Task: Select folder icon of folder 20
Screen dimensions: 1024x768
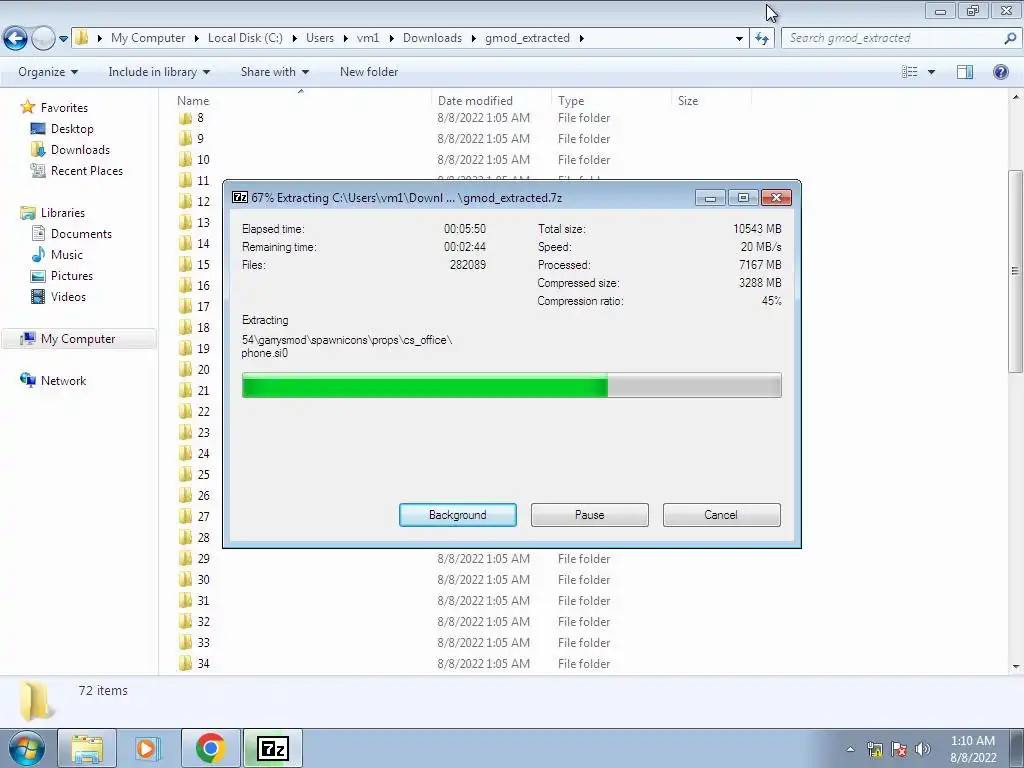Action: [185, 370]
